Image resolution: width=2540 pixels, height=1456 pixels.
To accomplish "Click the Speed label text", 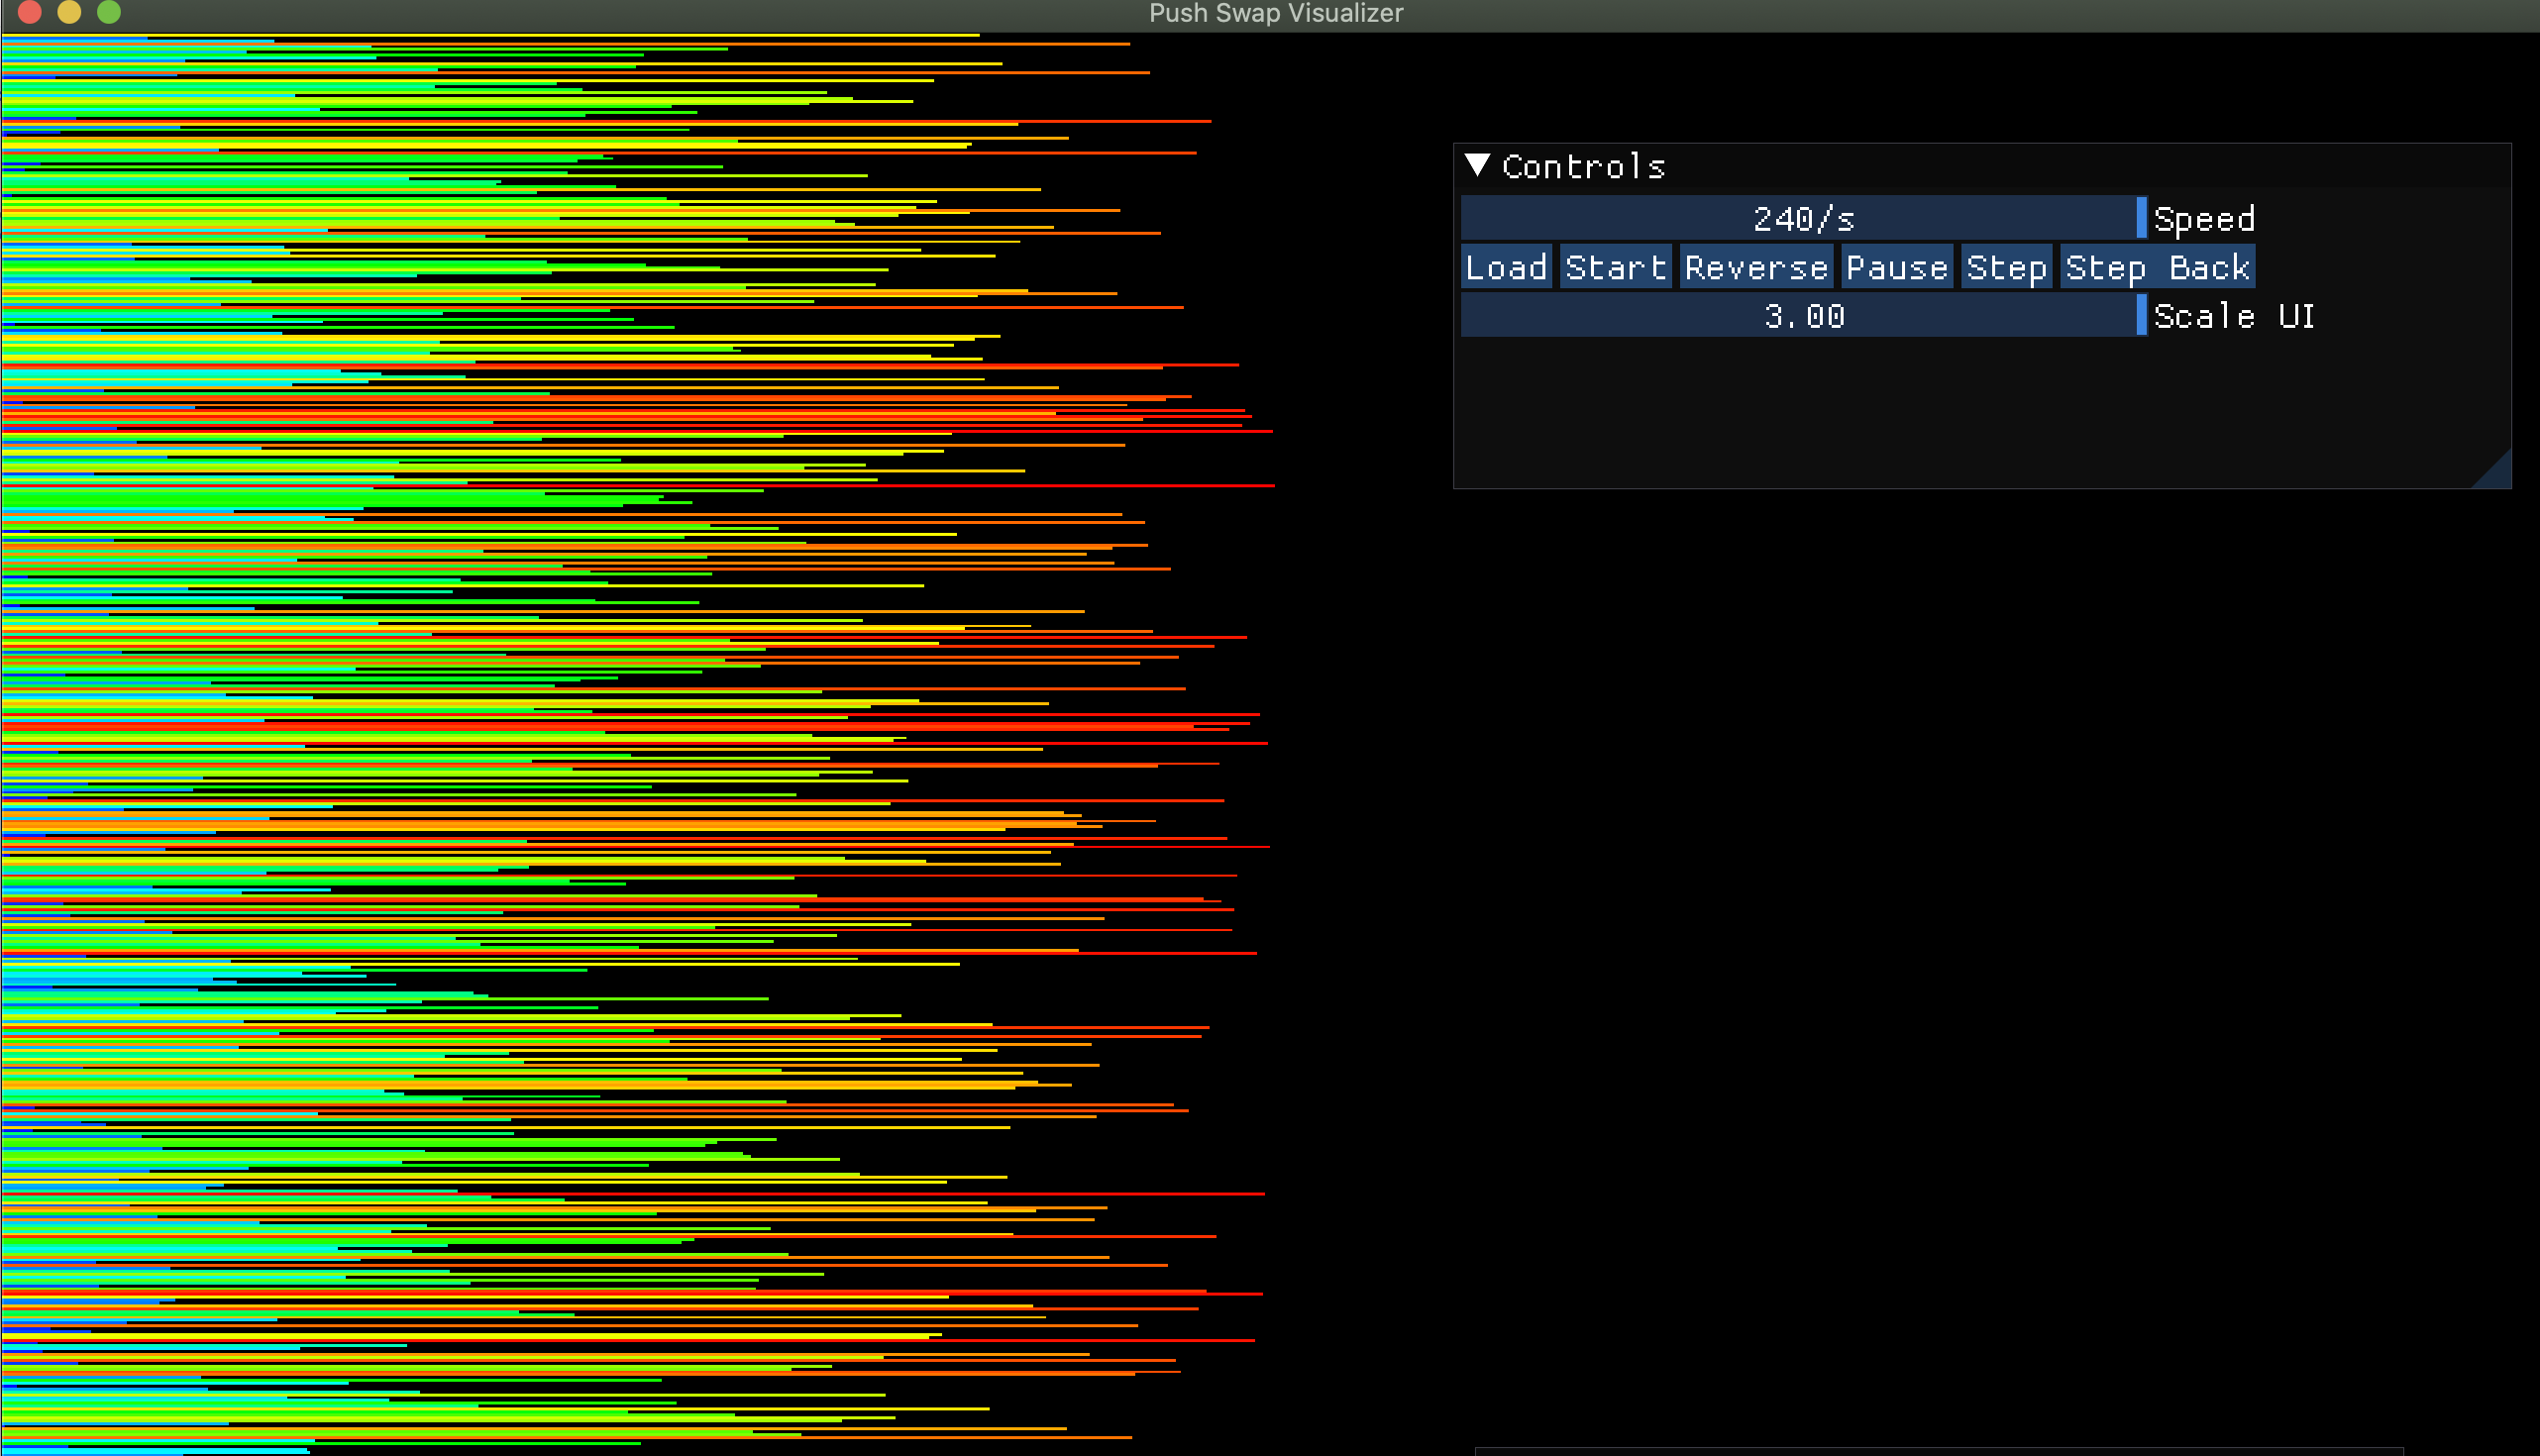I will [x=2204, y=219].
